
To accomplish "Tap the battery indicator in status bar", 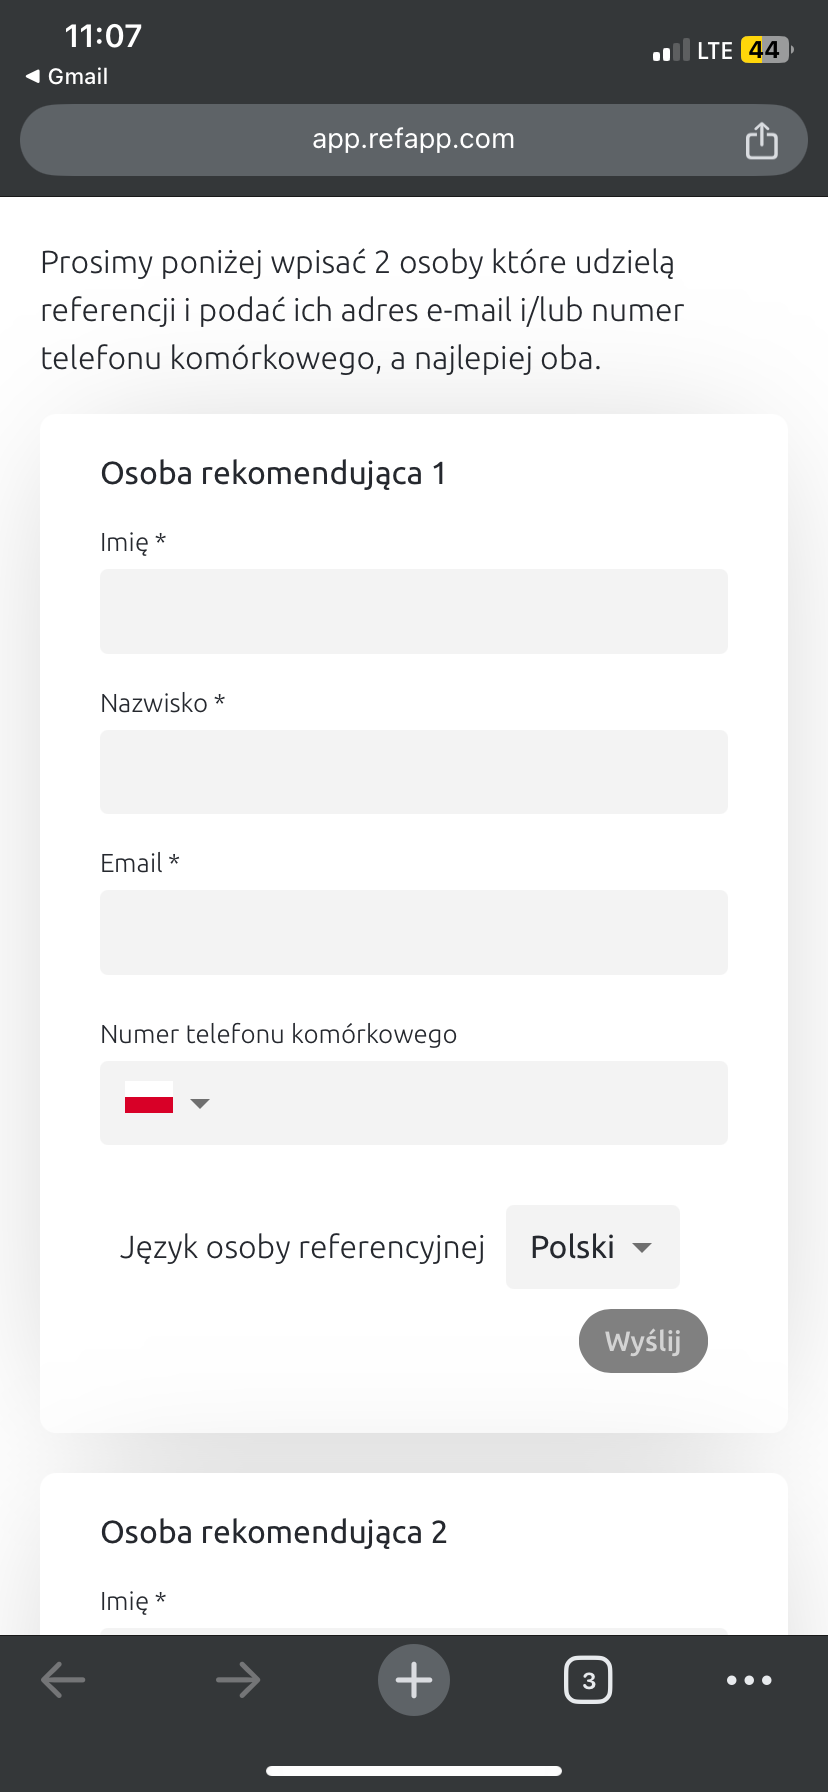I will coord(765,50).
